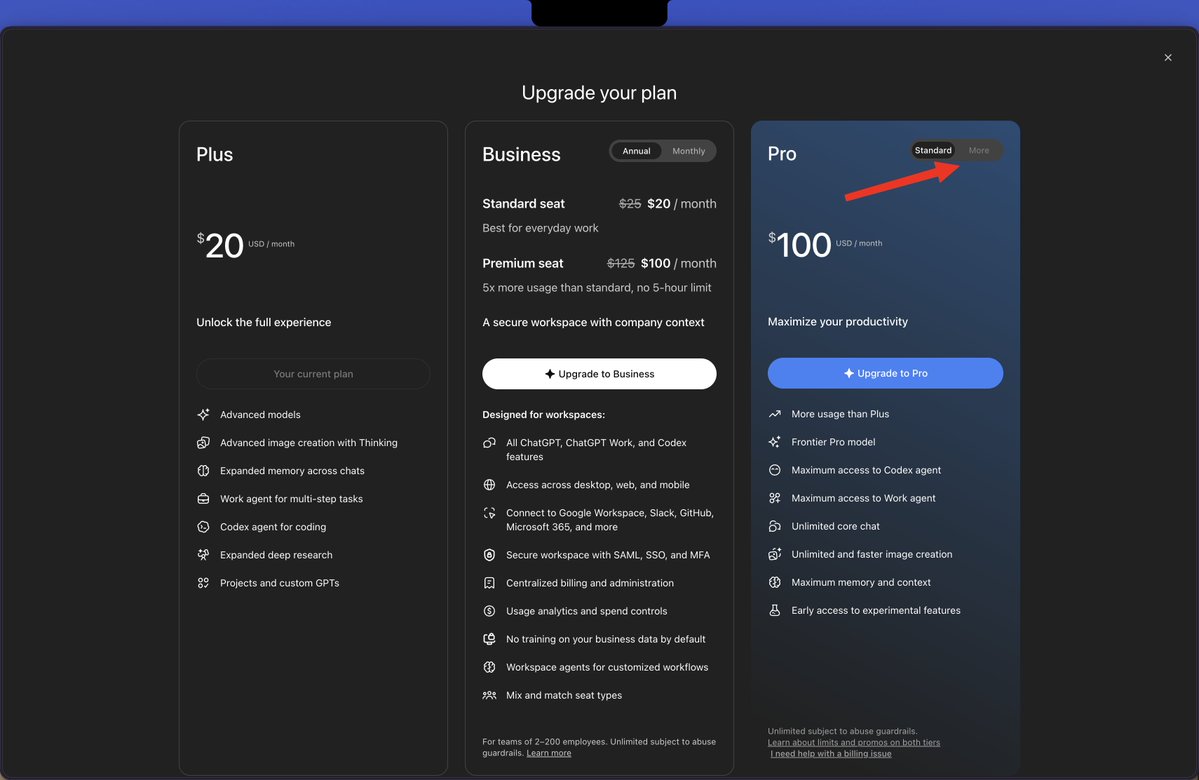1199x780 pixels.
Task: Click the Best for everyday work text
Action: 541,228
